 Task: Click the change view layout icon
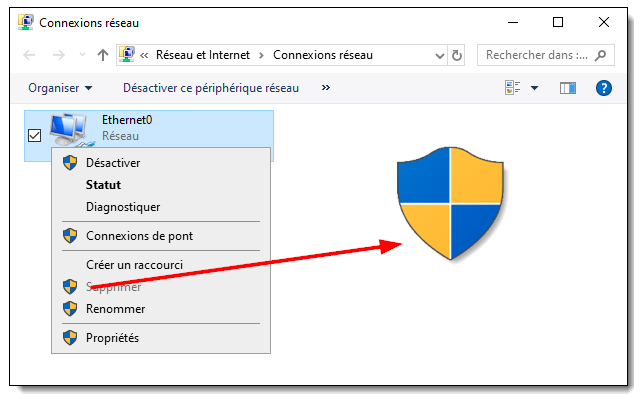click(x=513, y=87)
